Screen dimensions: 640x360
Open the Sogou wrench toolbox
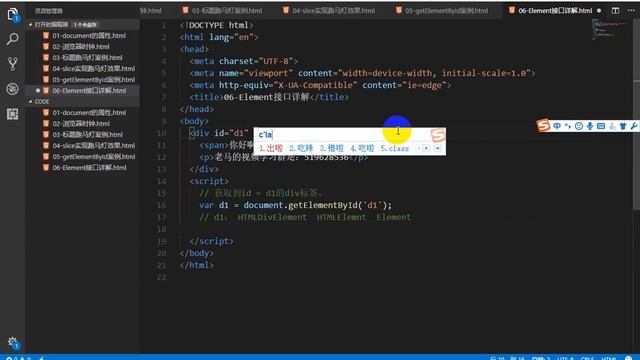(x=634, y=126)
